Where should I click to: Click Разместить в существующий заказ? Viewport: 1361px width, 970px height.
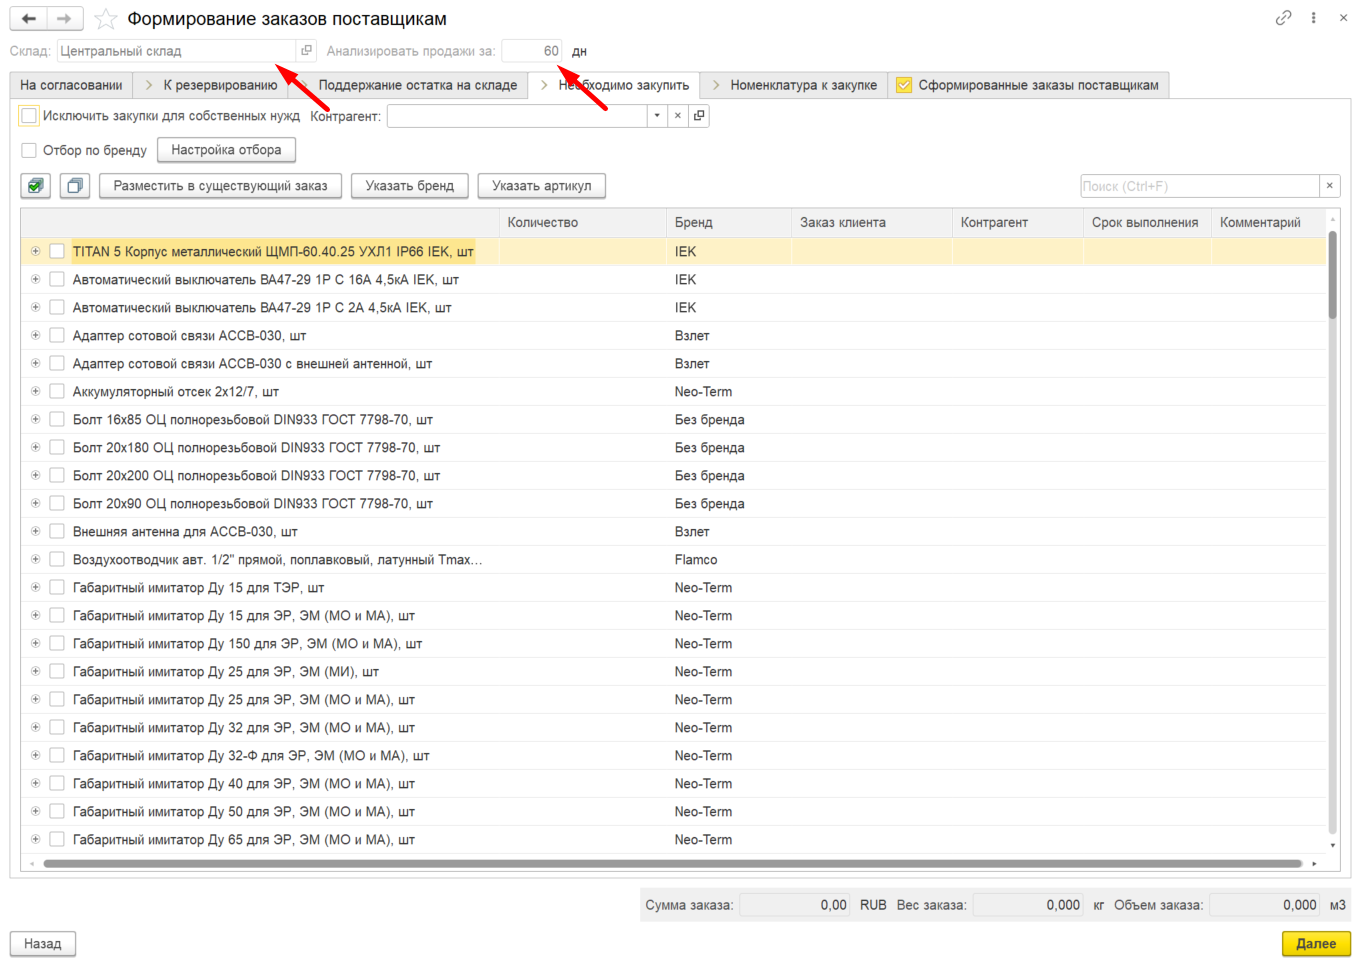(x=220, y=186)
